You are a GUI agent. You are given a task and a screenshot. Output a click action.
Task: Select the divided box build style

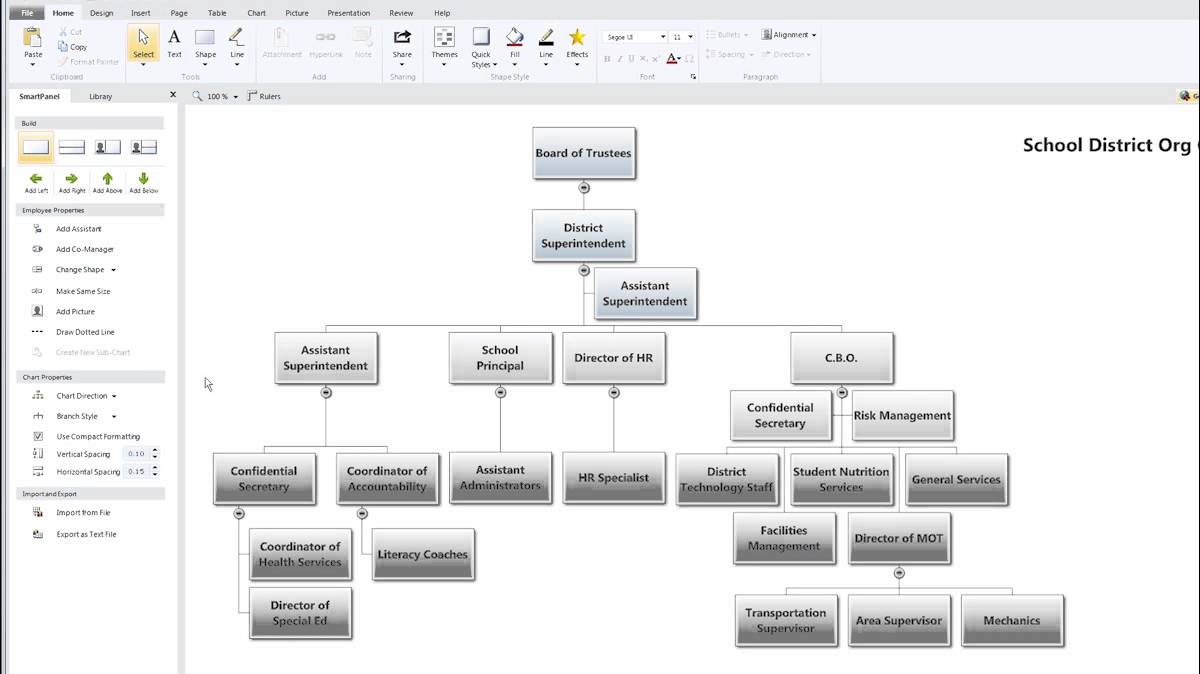tap(72, 147)
